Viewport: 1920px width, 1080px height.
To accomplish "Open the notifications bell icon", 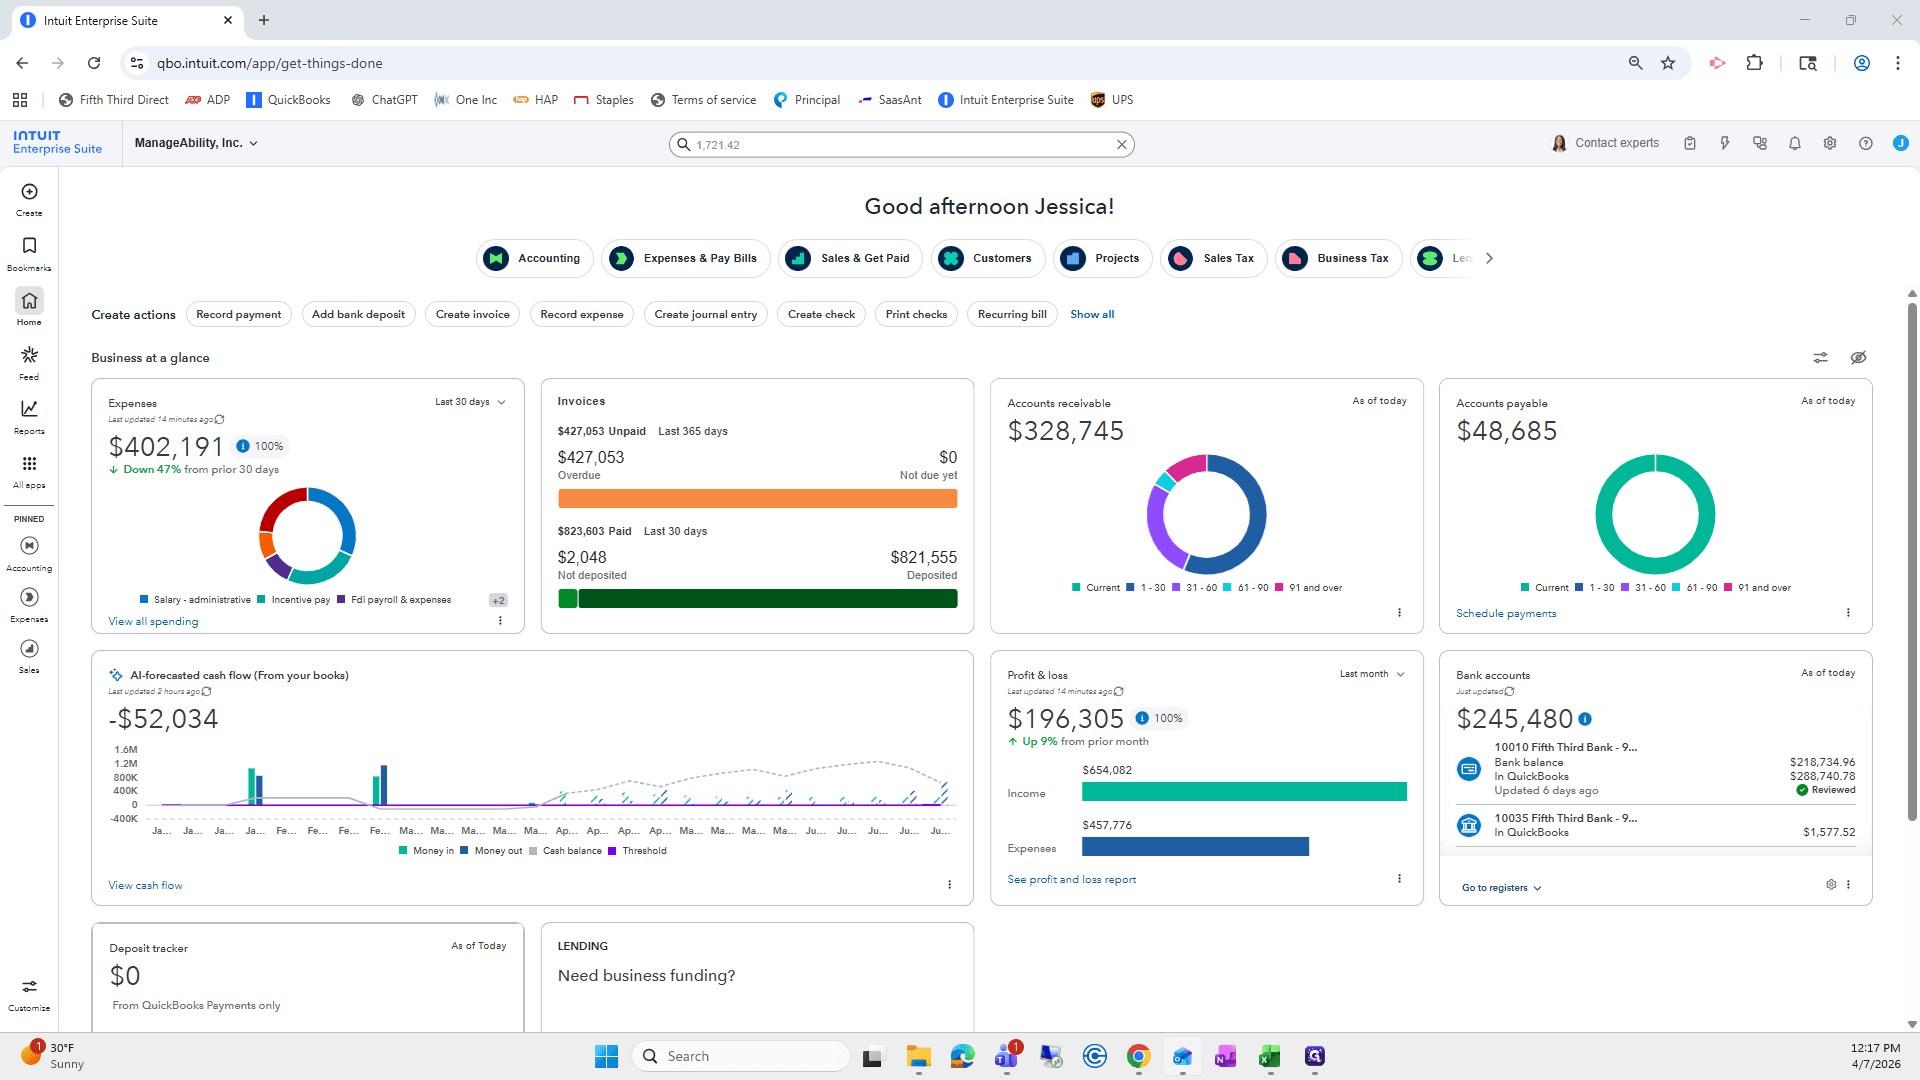I will (x=1795, y=143).
